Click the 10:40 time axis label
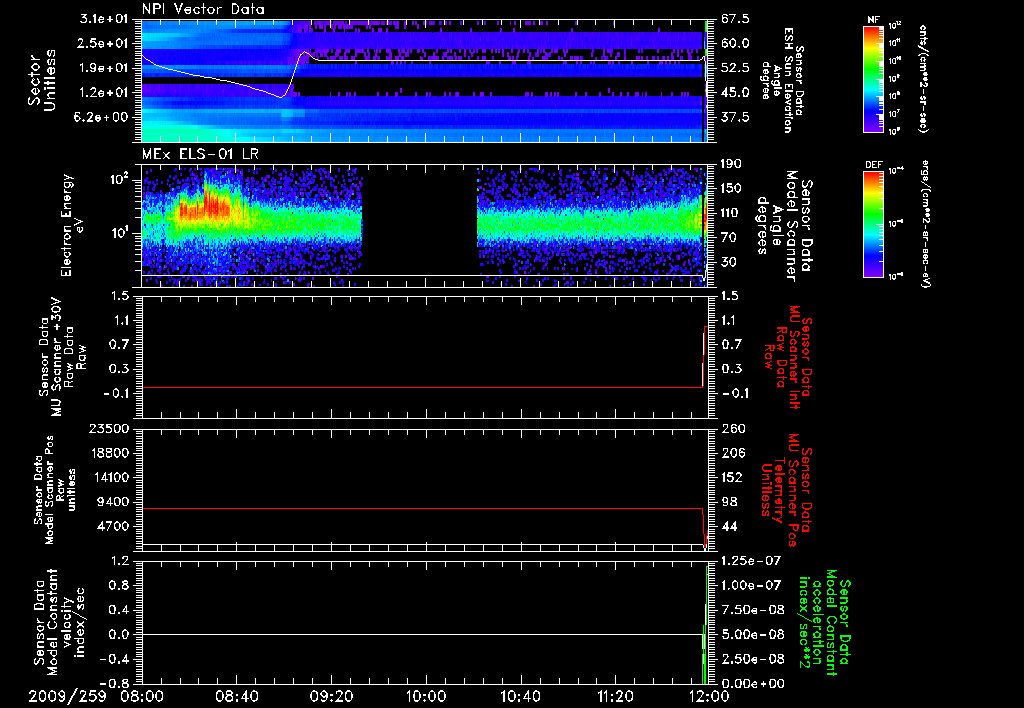 coord(520,696)
